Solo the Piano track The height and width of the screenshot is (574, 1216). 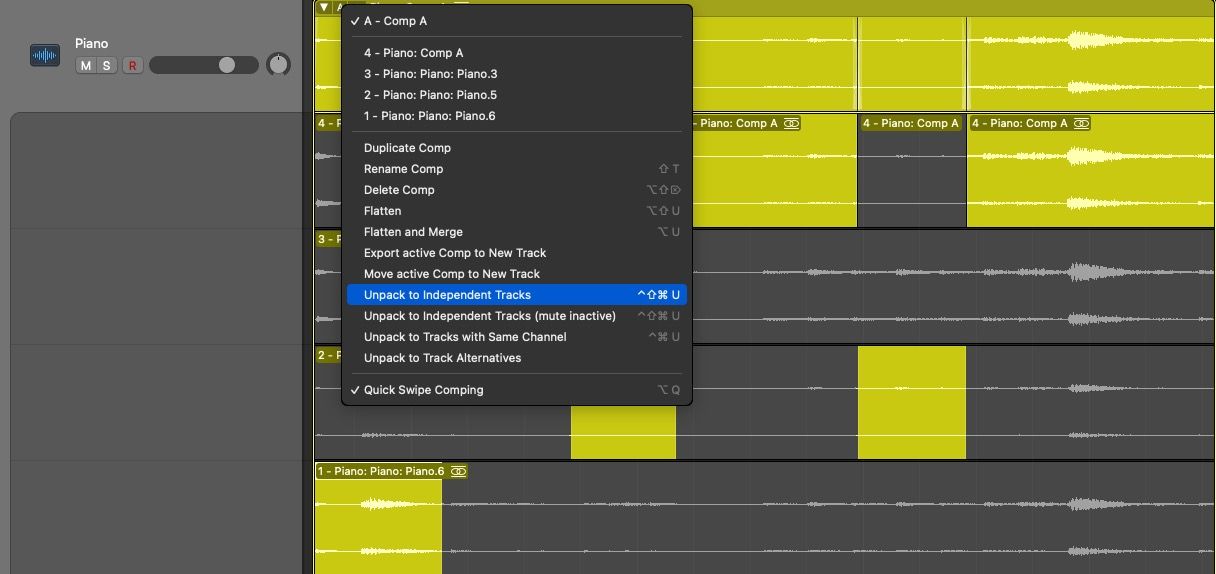(x=106, y=66)
